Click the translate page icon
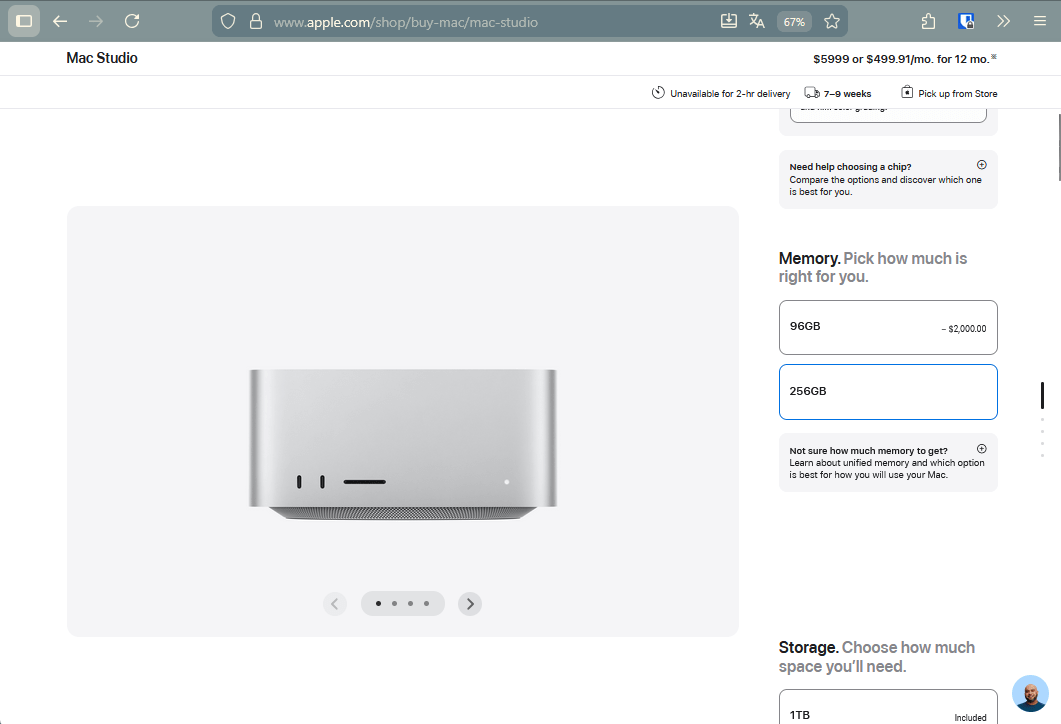Screen dimensions: 1061x724 click(x=757, y=20)
